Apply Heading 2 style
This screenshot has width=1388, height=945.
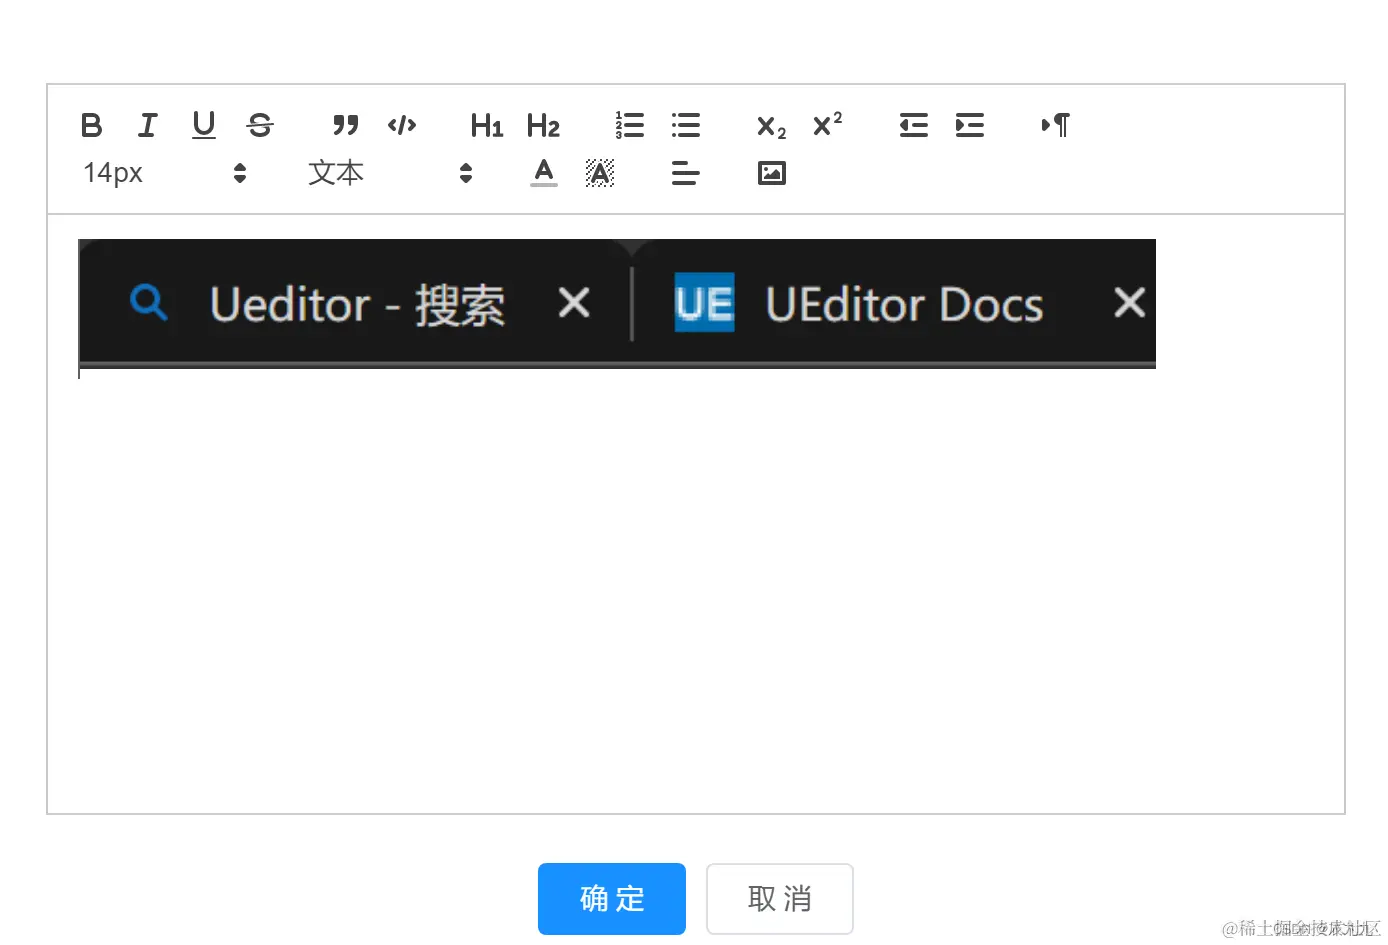pyautogui.click(x=543, y=125)
